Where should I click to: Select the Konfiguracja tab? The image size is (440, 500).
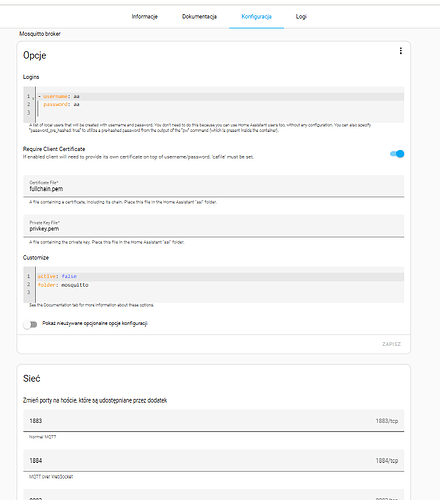click(x=256, y=17)
